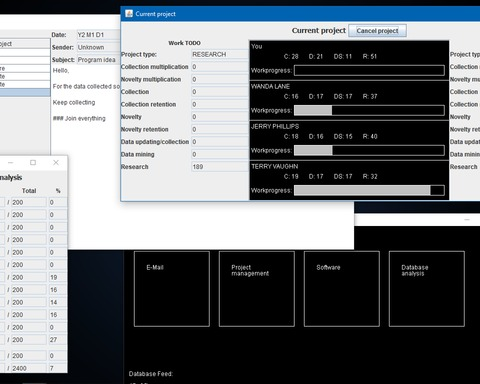Select the highlighted row in the email list

pos(25,92)
